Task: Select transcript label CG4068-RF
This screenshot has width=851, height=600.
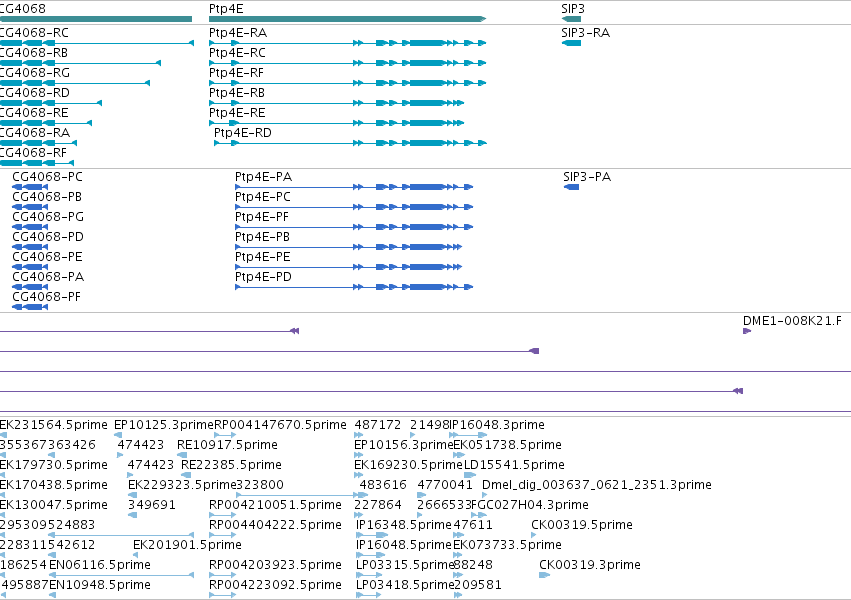Action: point(33,154)
